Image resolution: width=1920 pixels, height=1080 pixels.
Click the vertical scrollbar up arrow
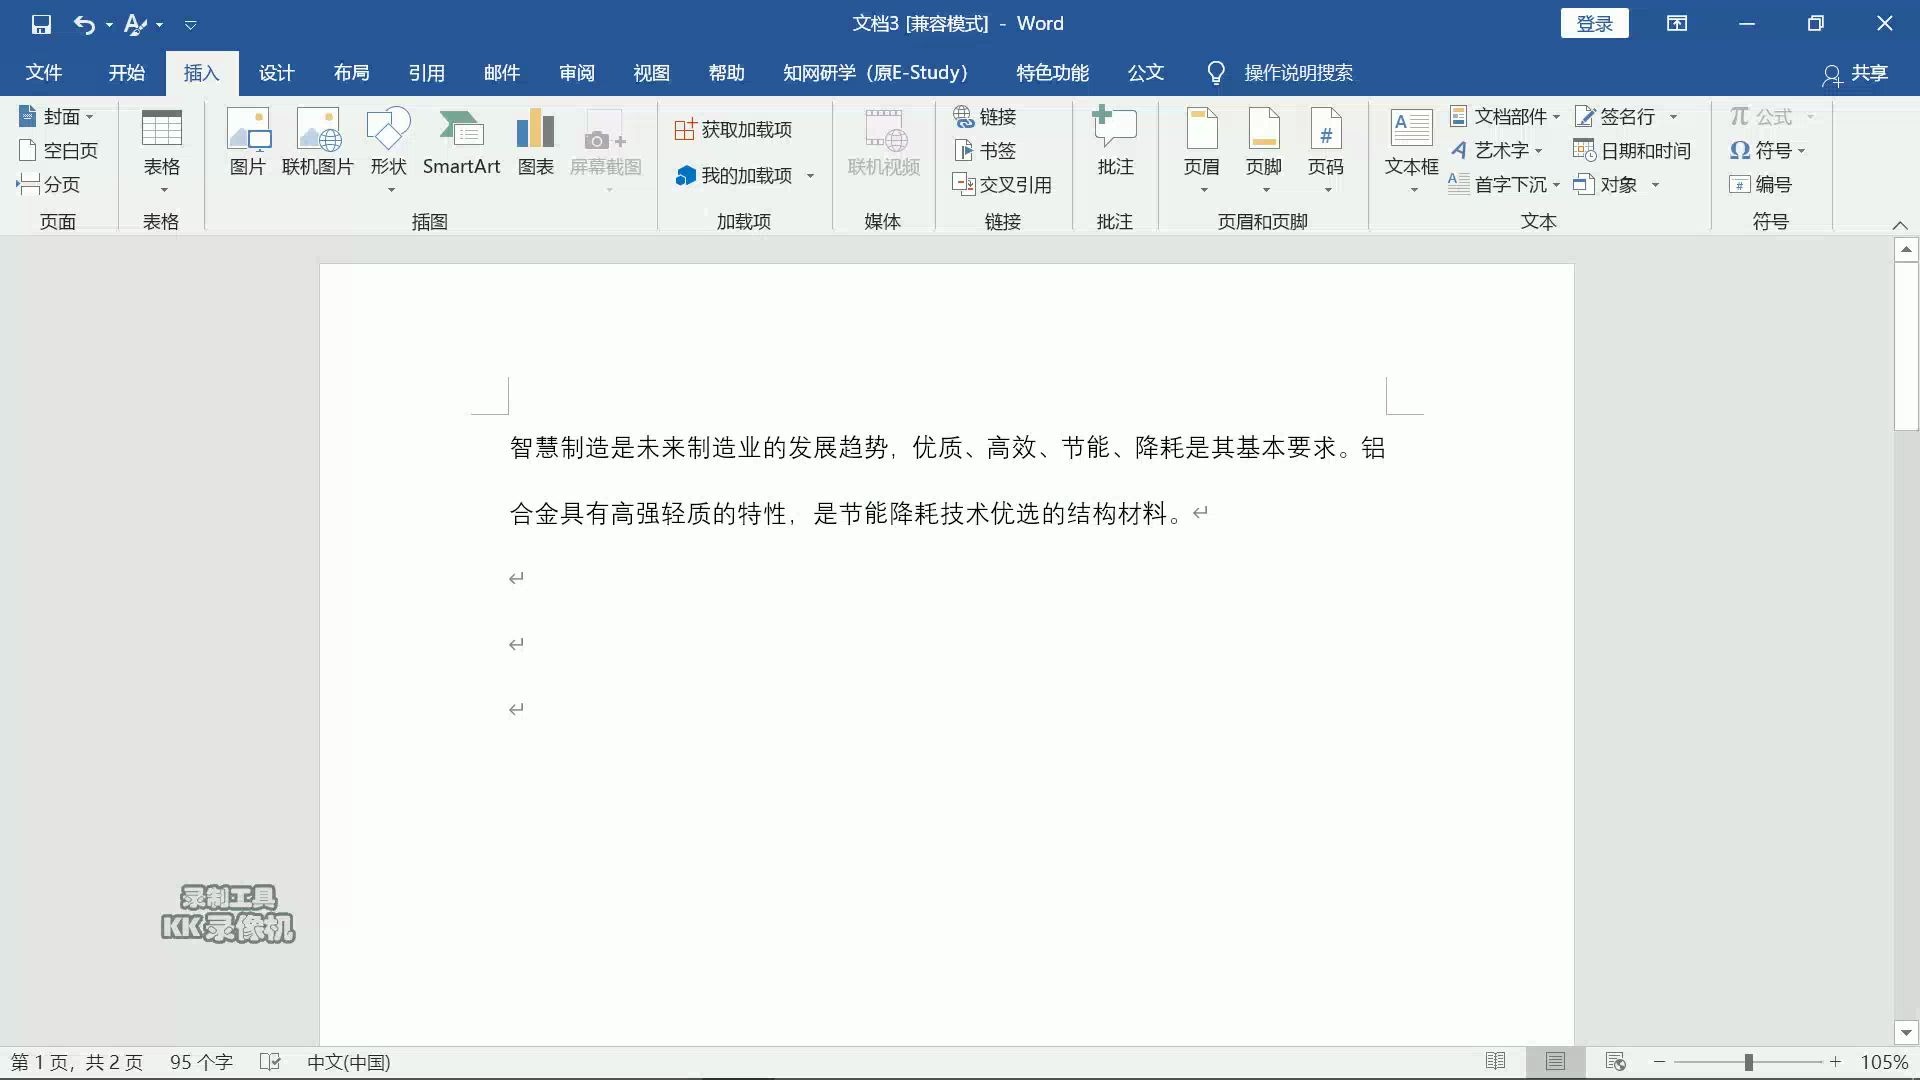point(1906,249)
